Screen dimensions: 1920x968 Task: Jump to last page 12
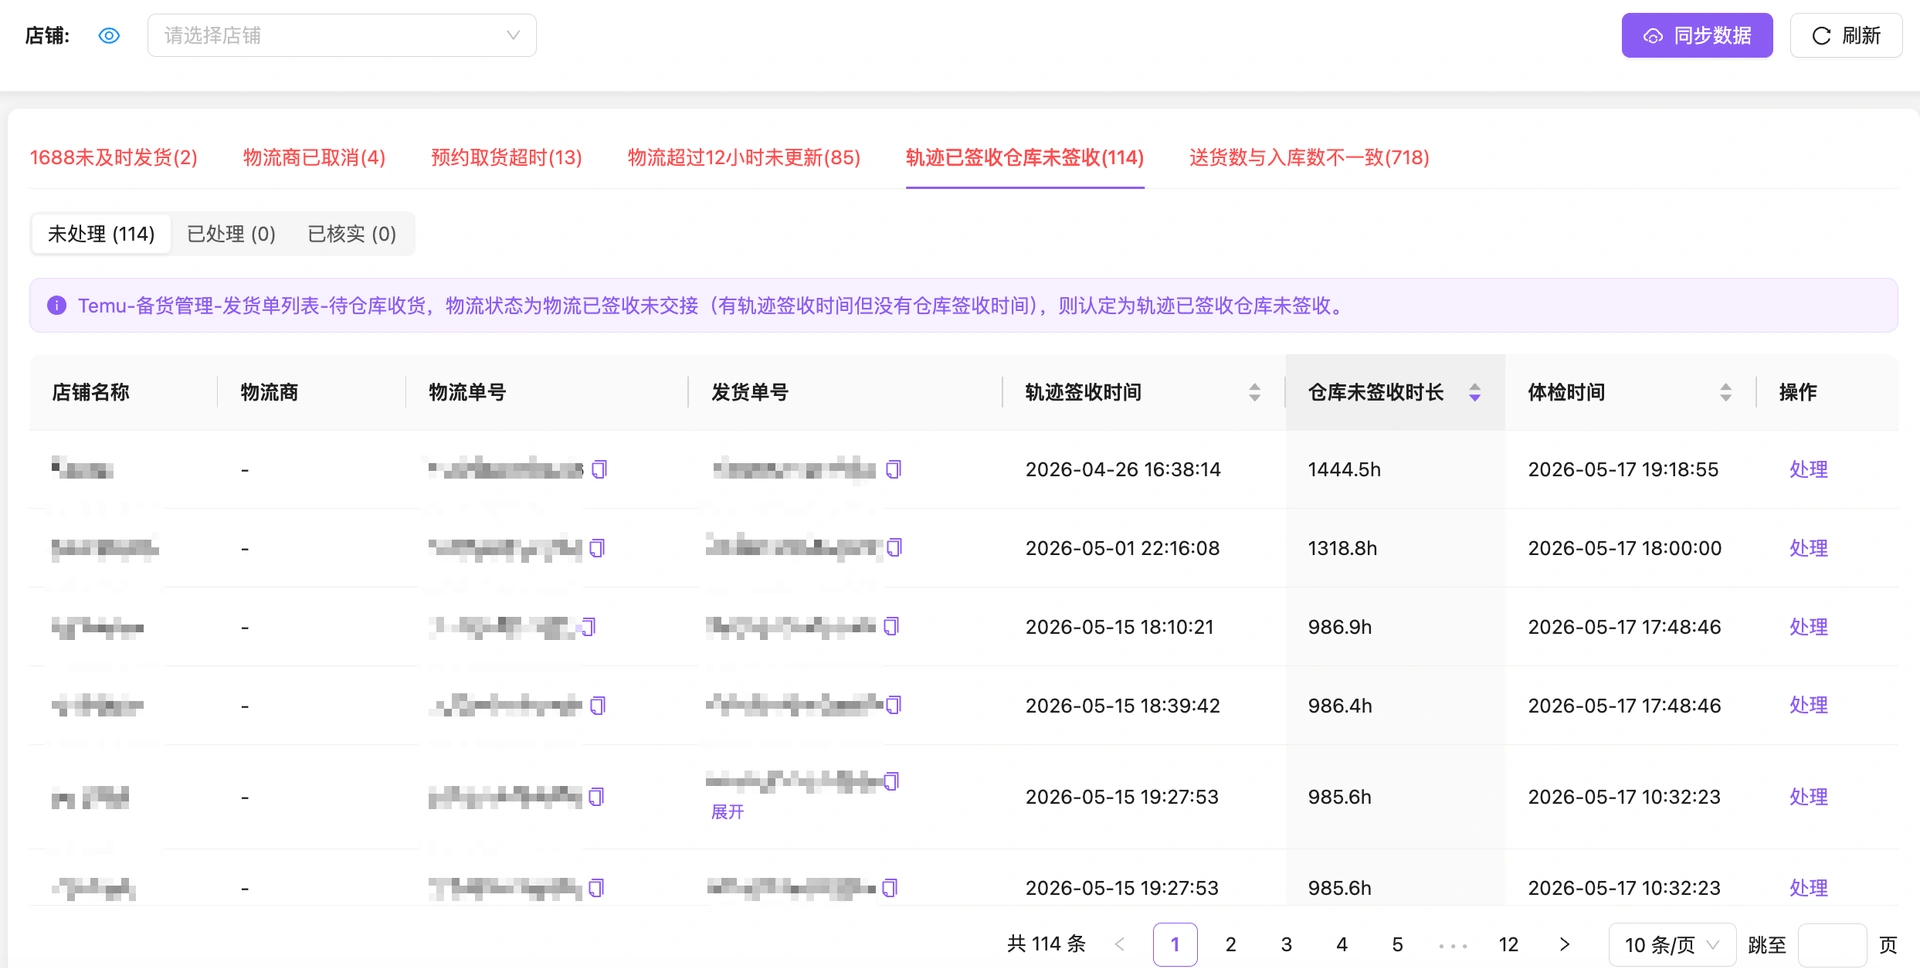tap(1509, 945)
